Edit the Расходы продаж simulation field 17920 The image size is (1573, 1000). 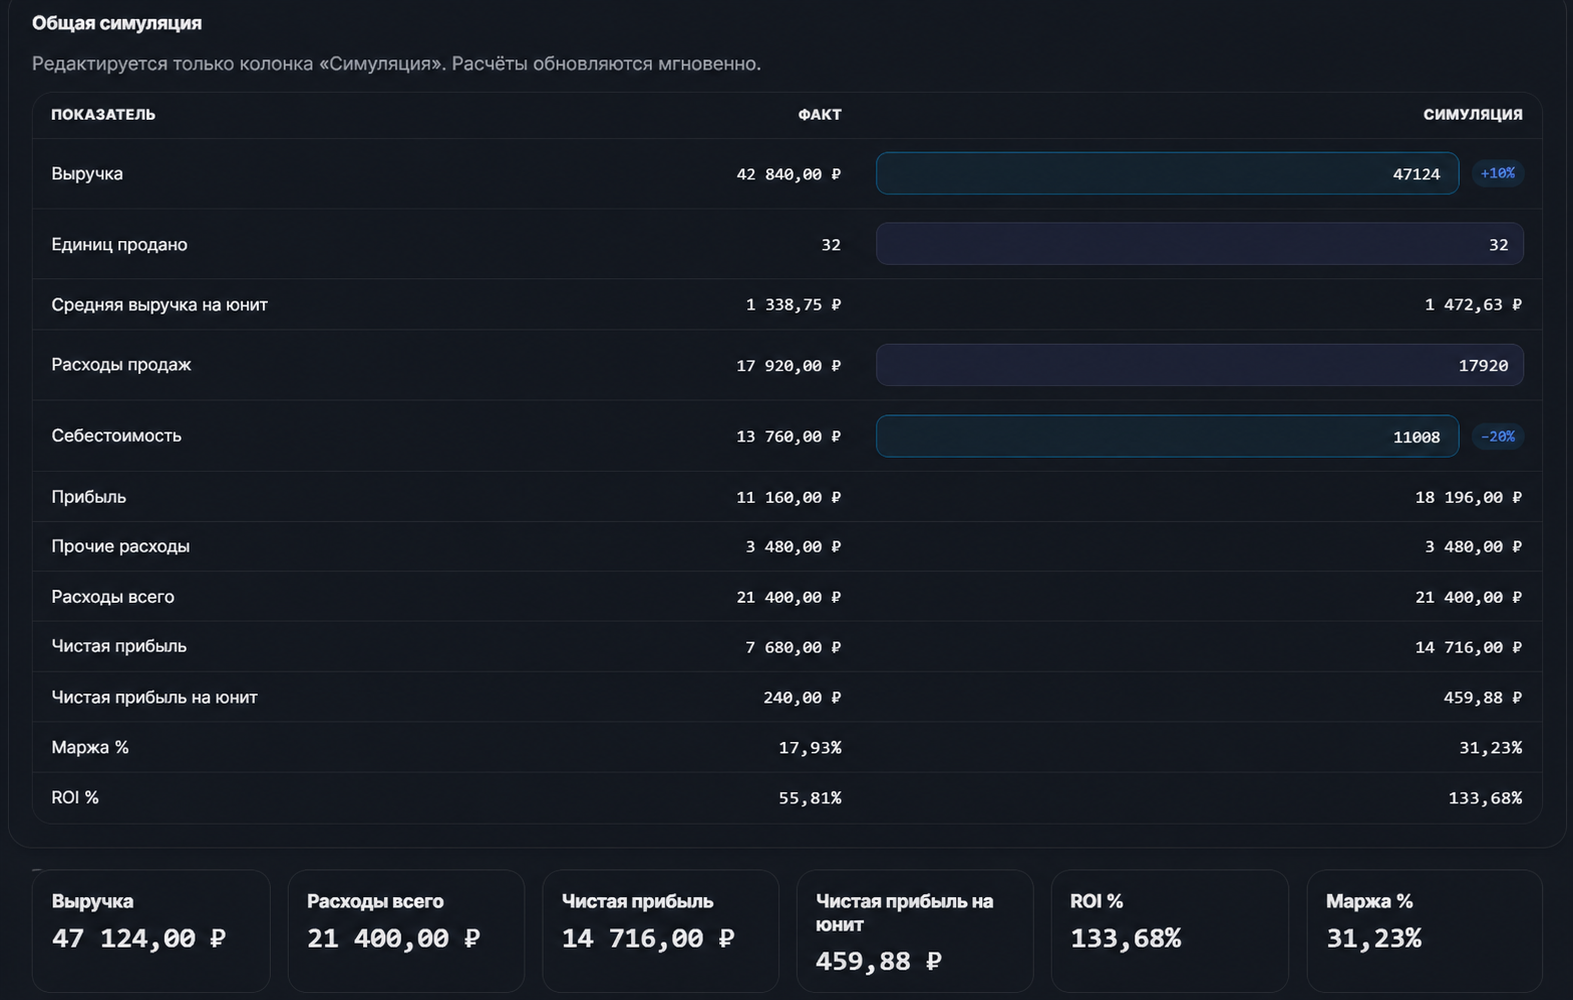1200,365
